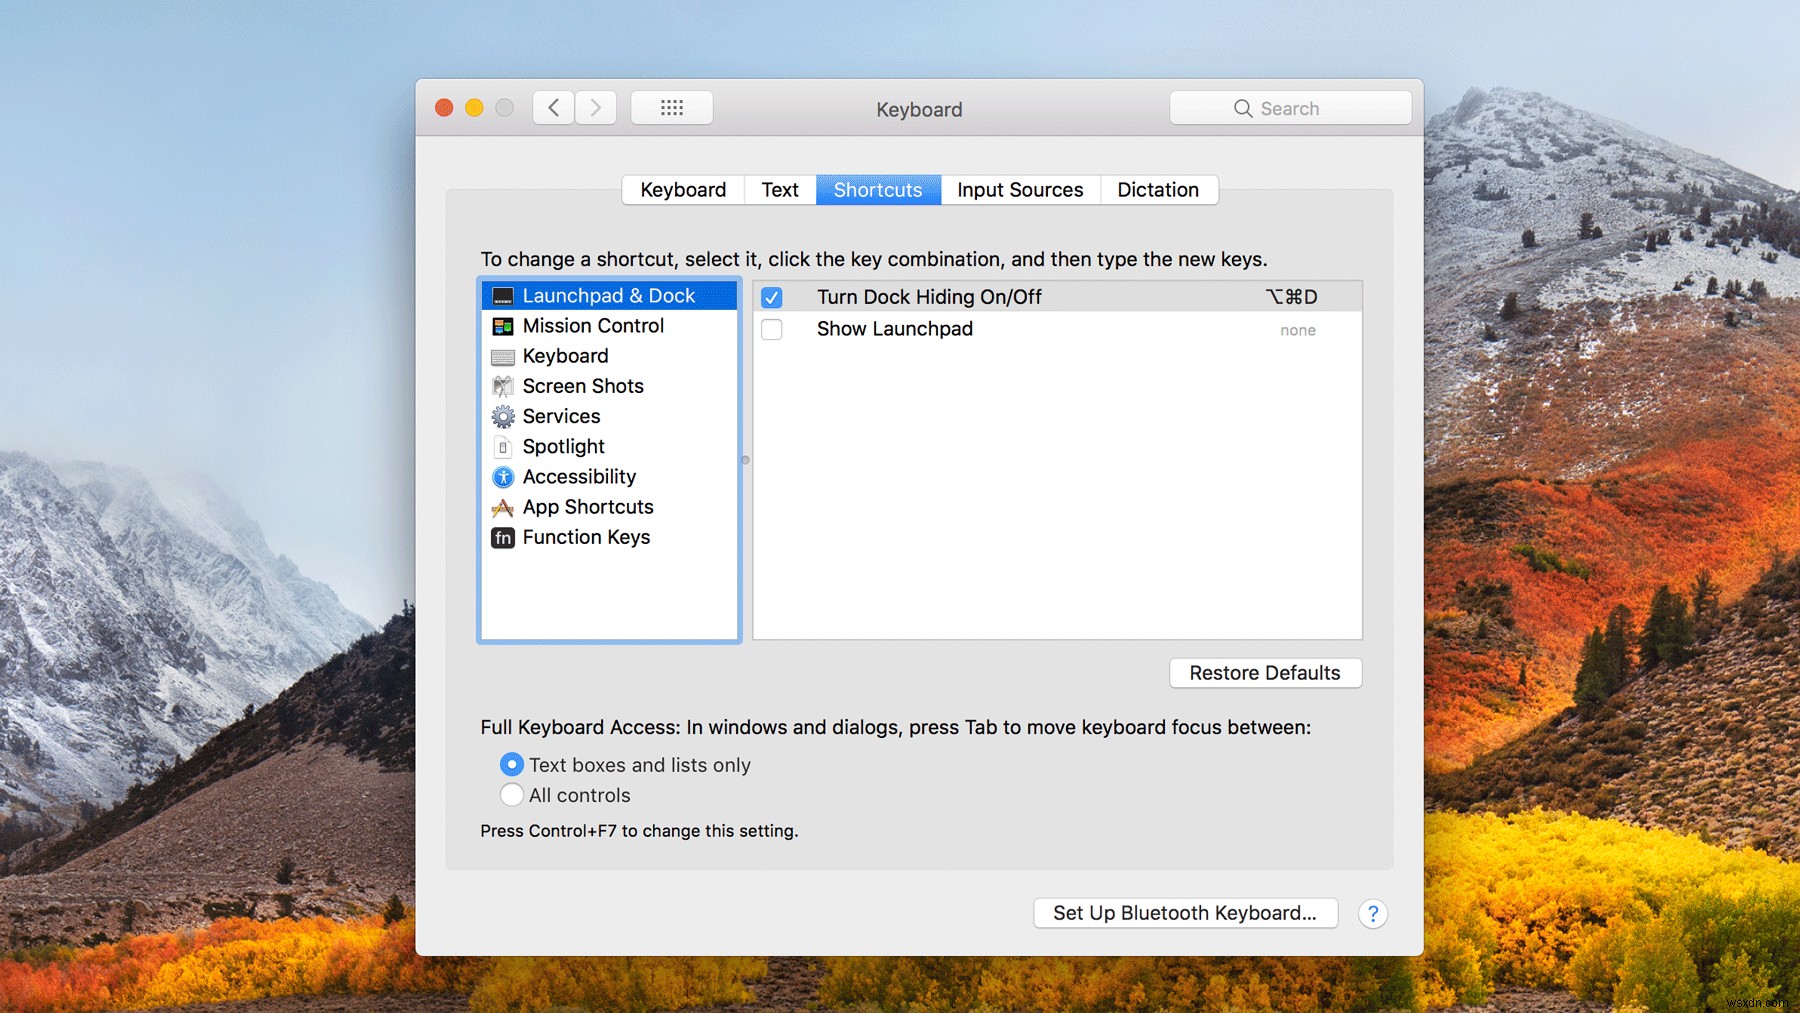The image size is (1800, 1013).
Task: Click the Show All grid icon
Action: click(x=671, y=107)
